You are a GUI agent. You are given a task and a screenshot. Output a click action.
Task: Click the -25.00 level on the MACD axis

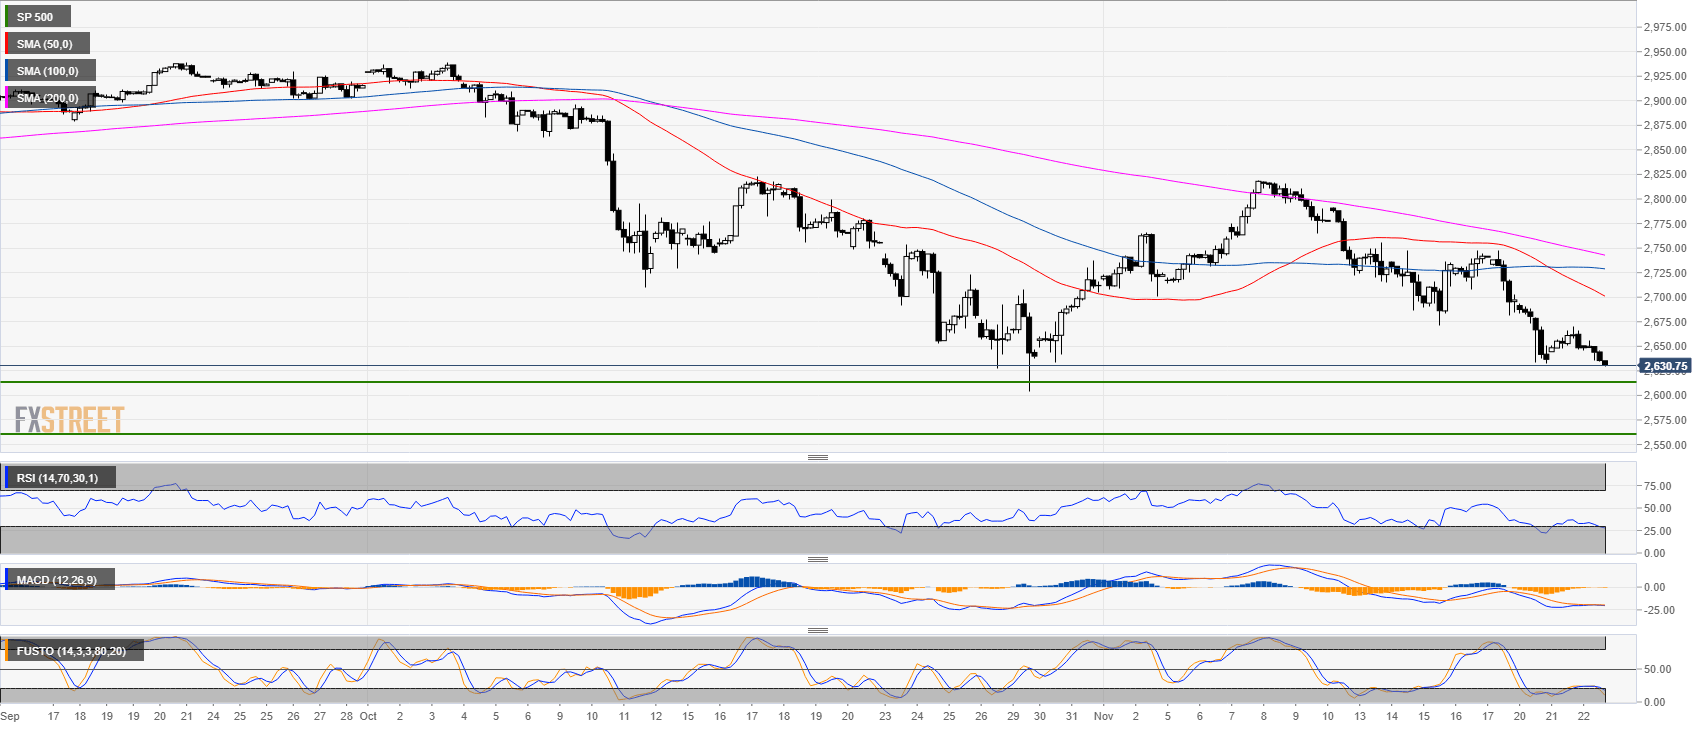(x=1660, y=610)
